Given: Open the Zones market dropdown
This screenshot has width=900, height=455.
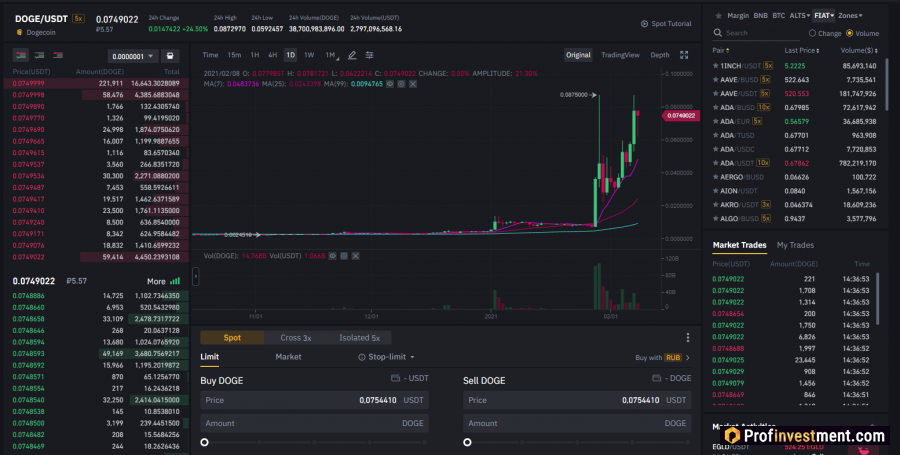Looking at the screenshot, I should [x=850, y=16].
